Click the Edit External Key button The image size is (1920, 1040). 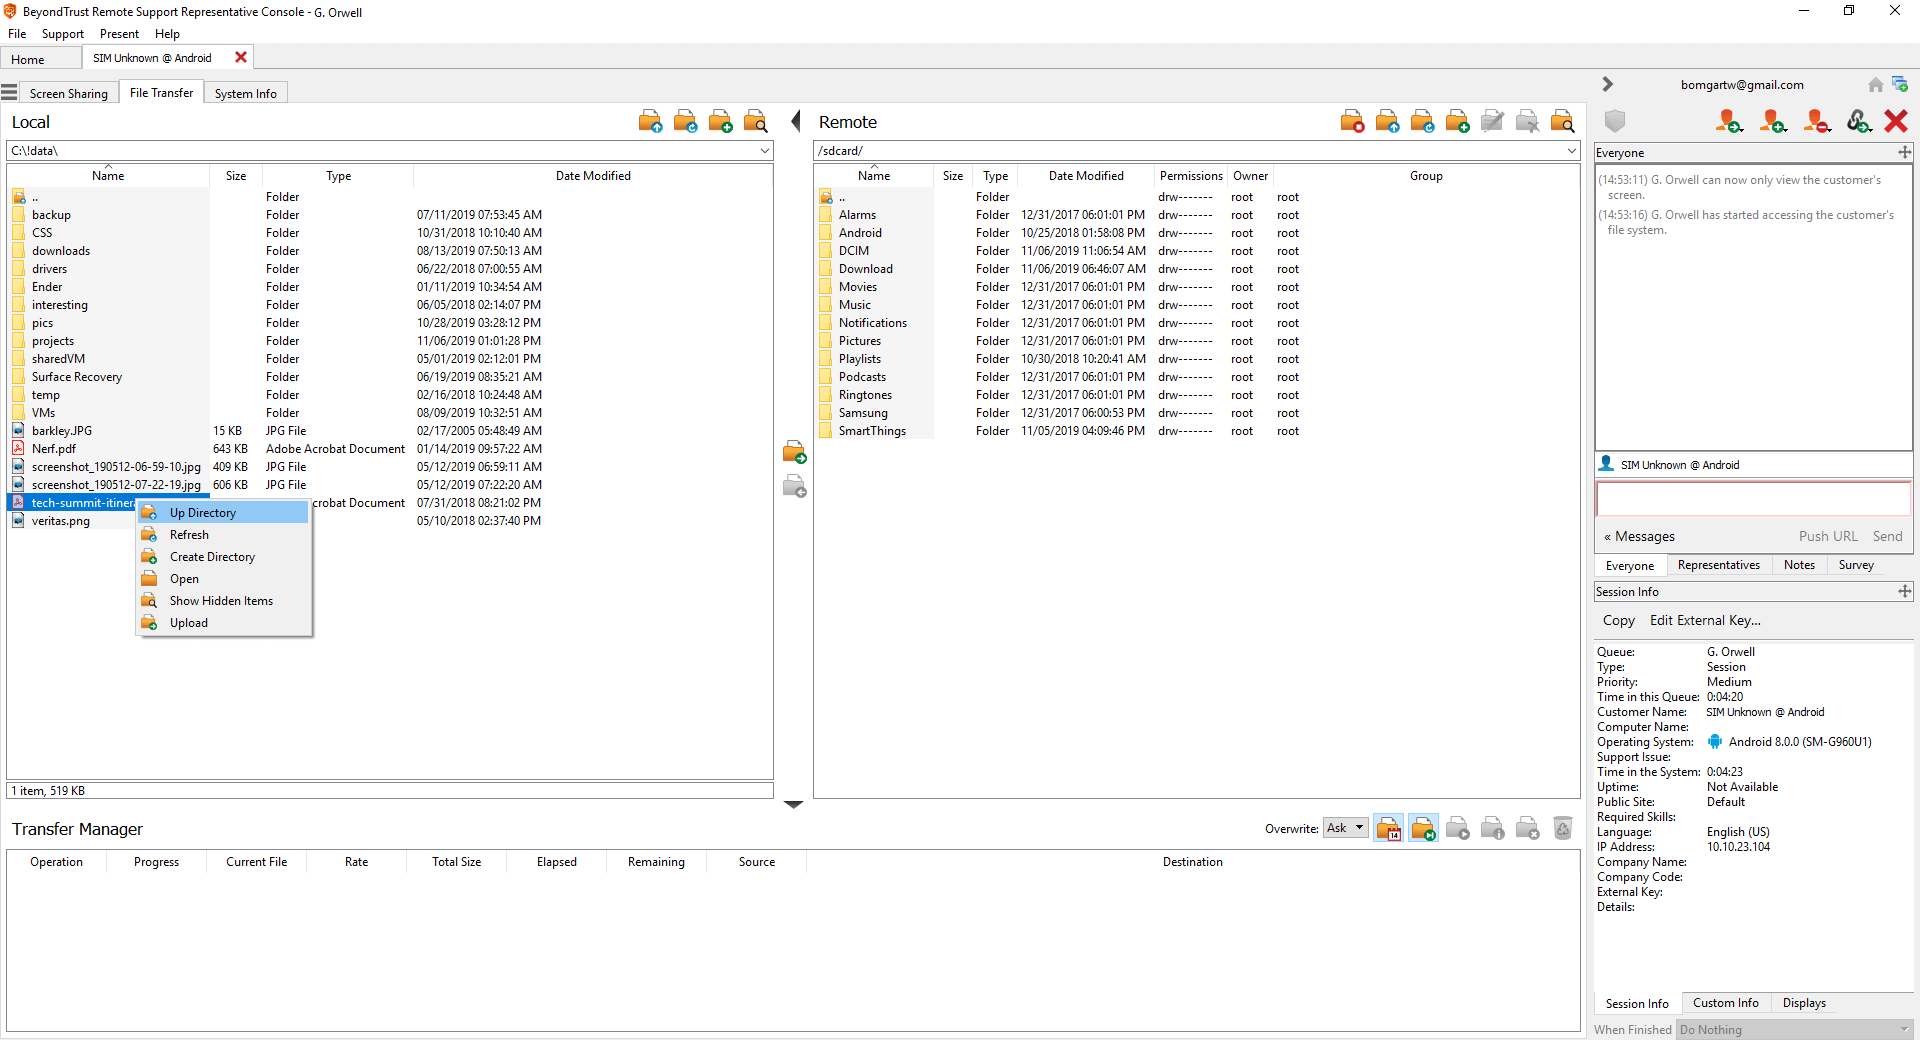tap(1705, 620)
